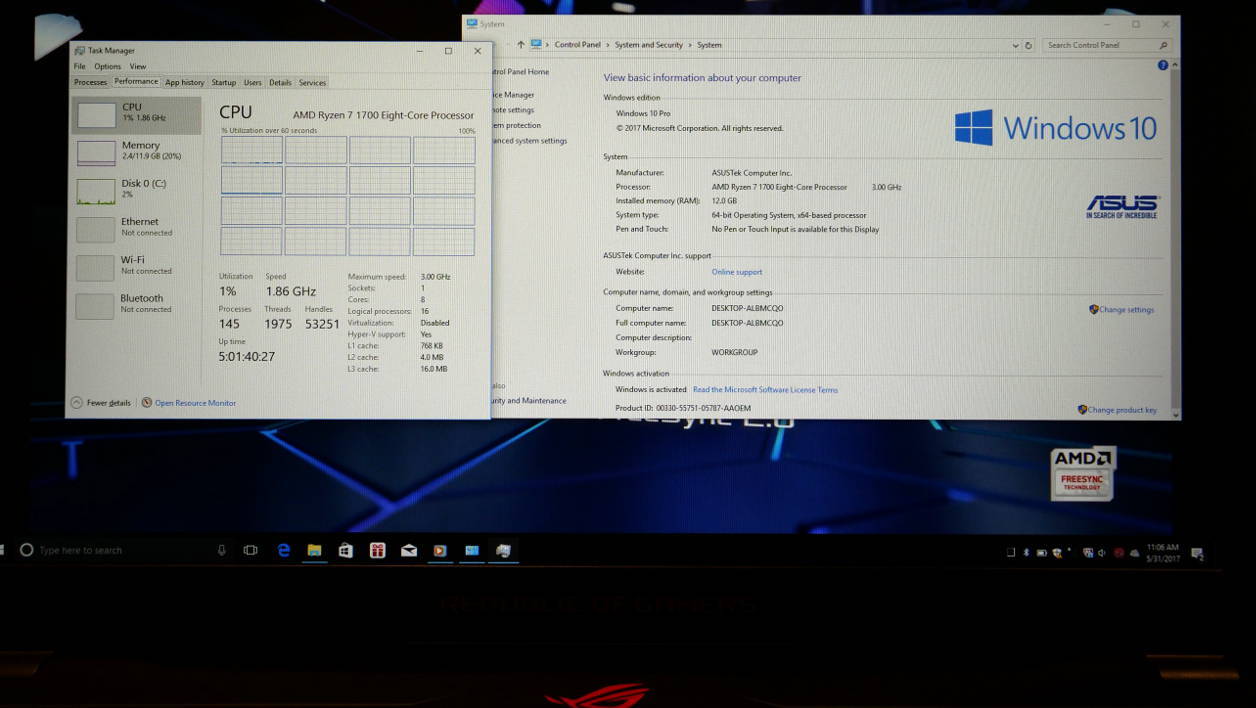This screenshot has width=1256, height=708.
Task: Select Wi-Fi in Task Manager sidebar
Action: tap(136, 266)
